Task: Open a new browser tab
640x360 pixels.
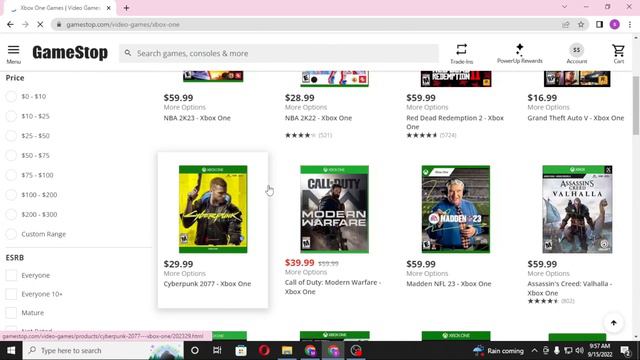Action: tap(127, 8)
